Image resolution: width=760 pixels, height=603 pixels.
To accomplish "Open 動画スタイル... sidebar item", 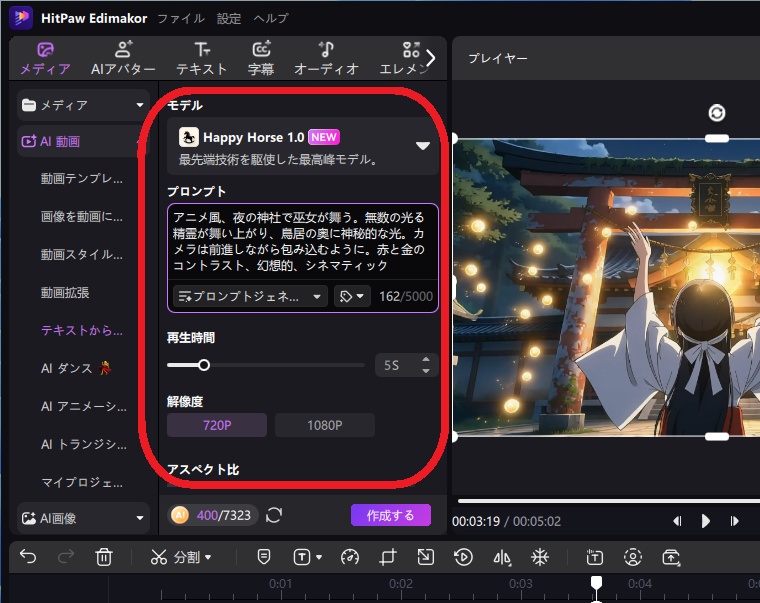I will click(x=81, y=254).
